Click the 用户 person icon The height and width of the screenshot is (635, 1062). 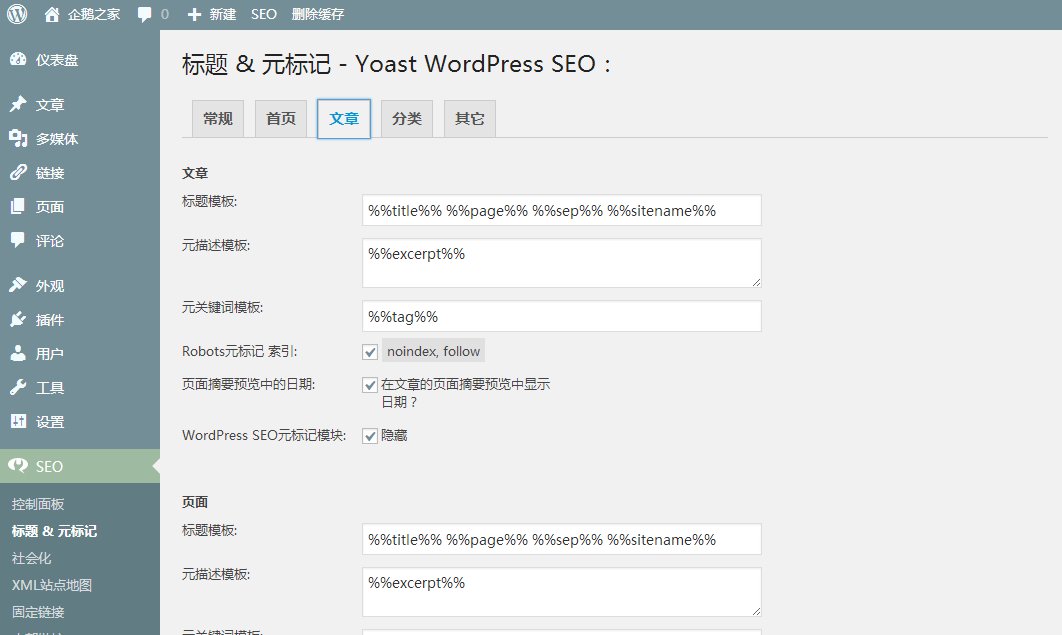(x=18, y=353)
